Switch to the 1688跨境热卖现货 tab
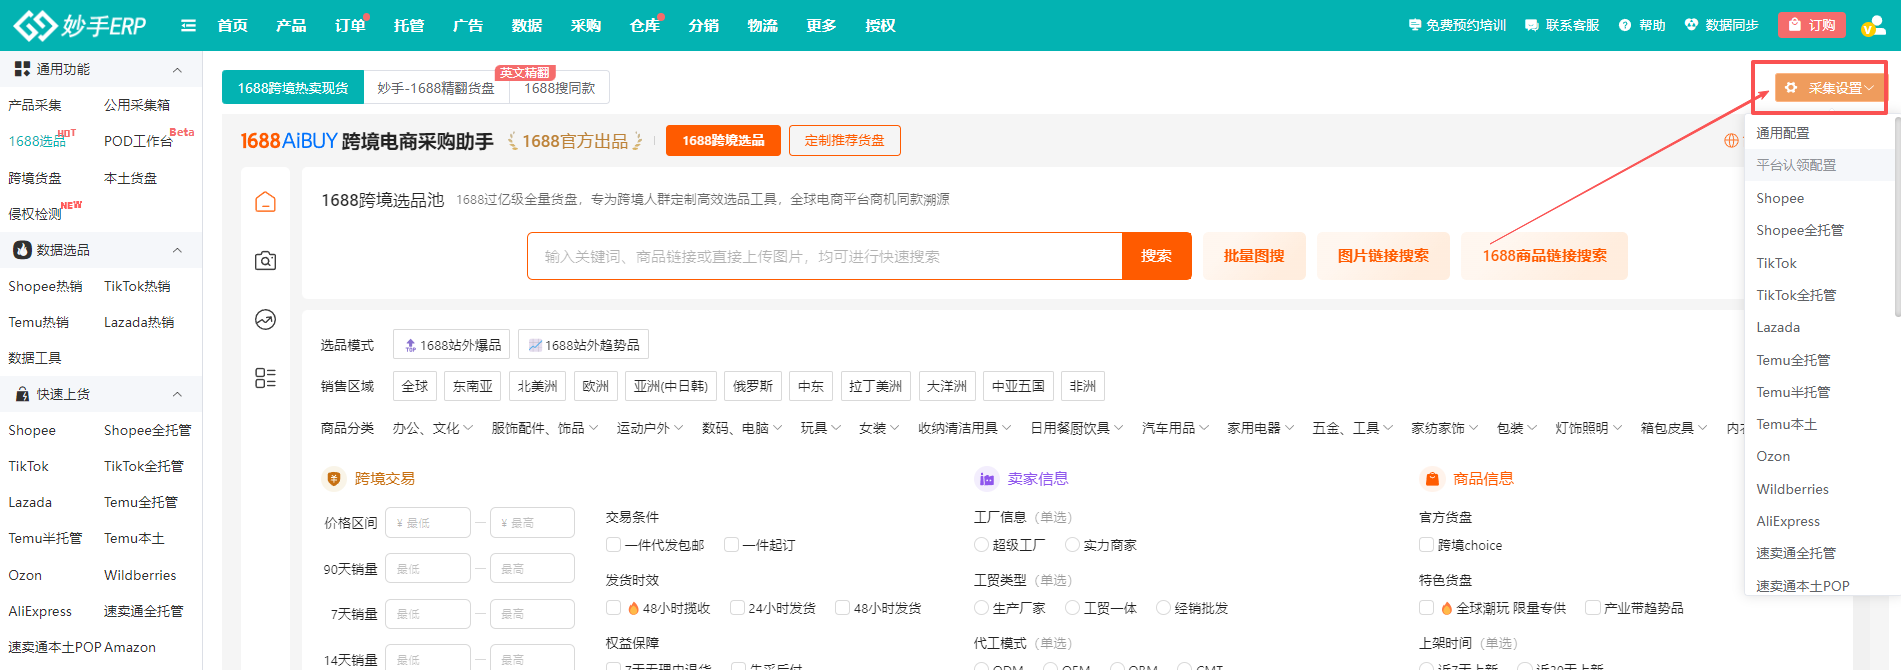Image resolution: width=1901 pixels, height=670 pixels. (293, 88)
